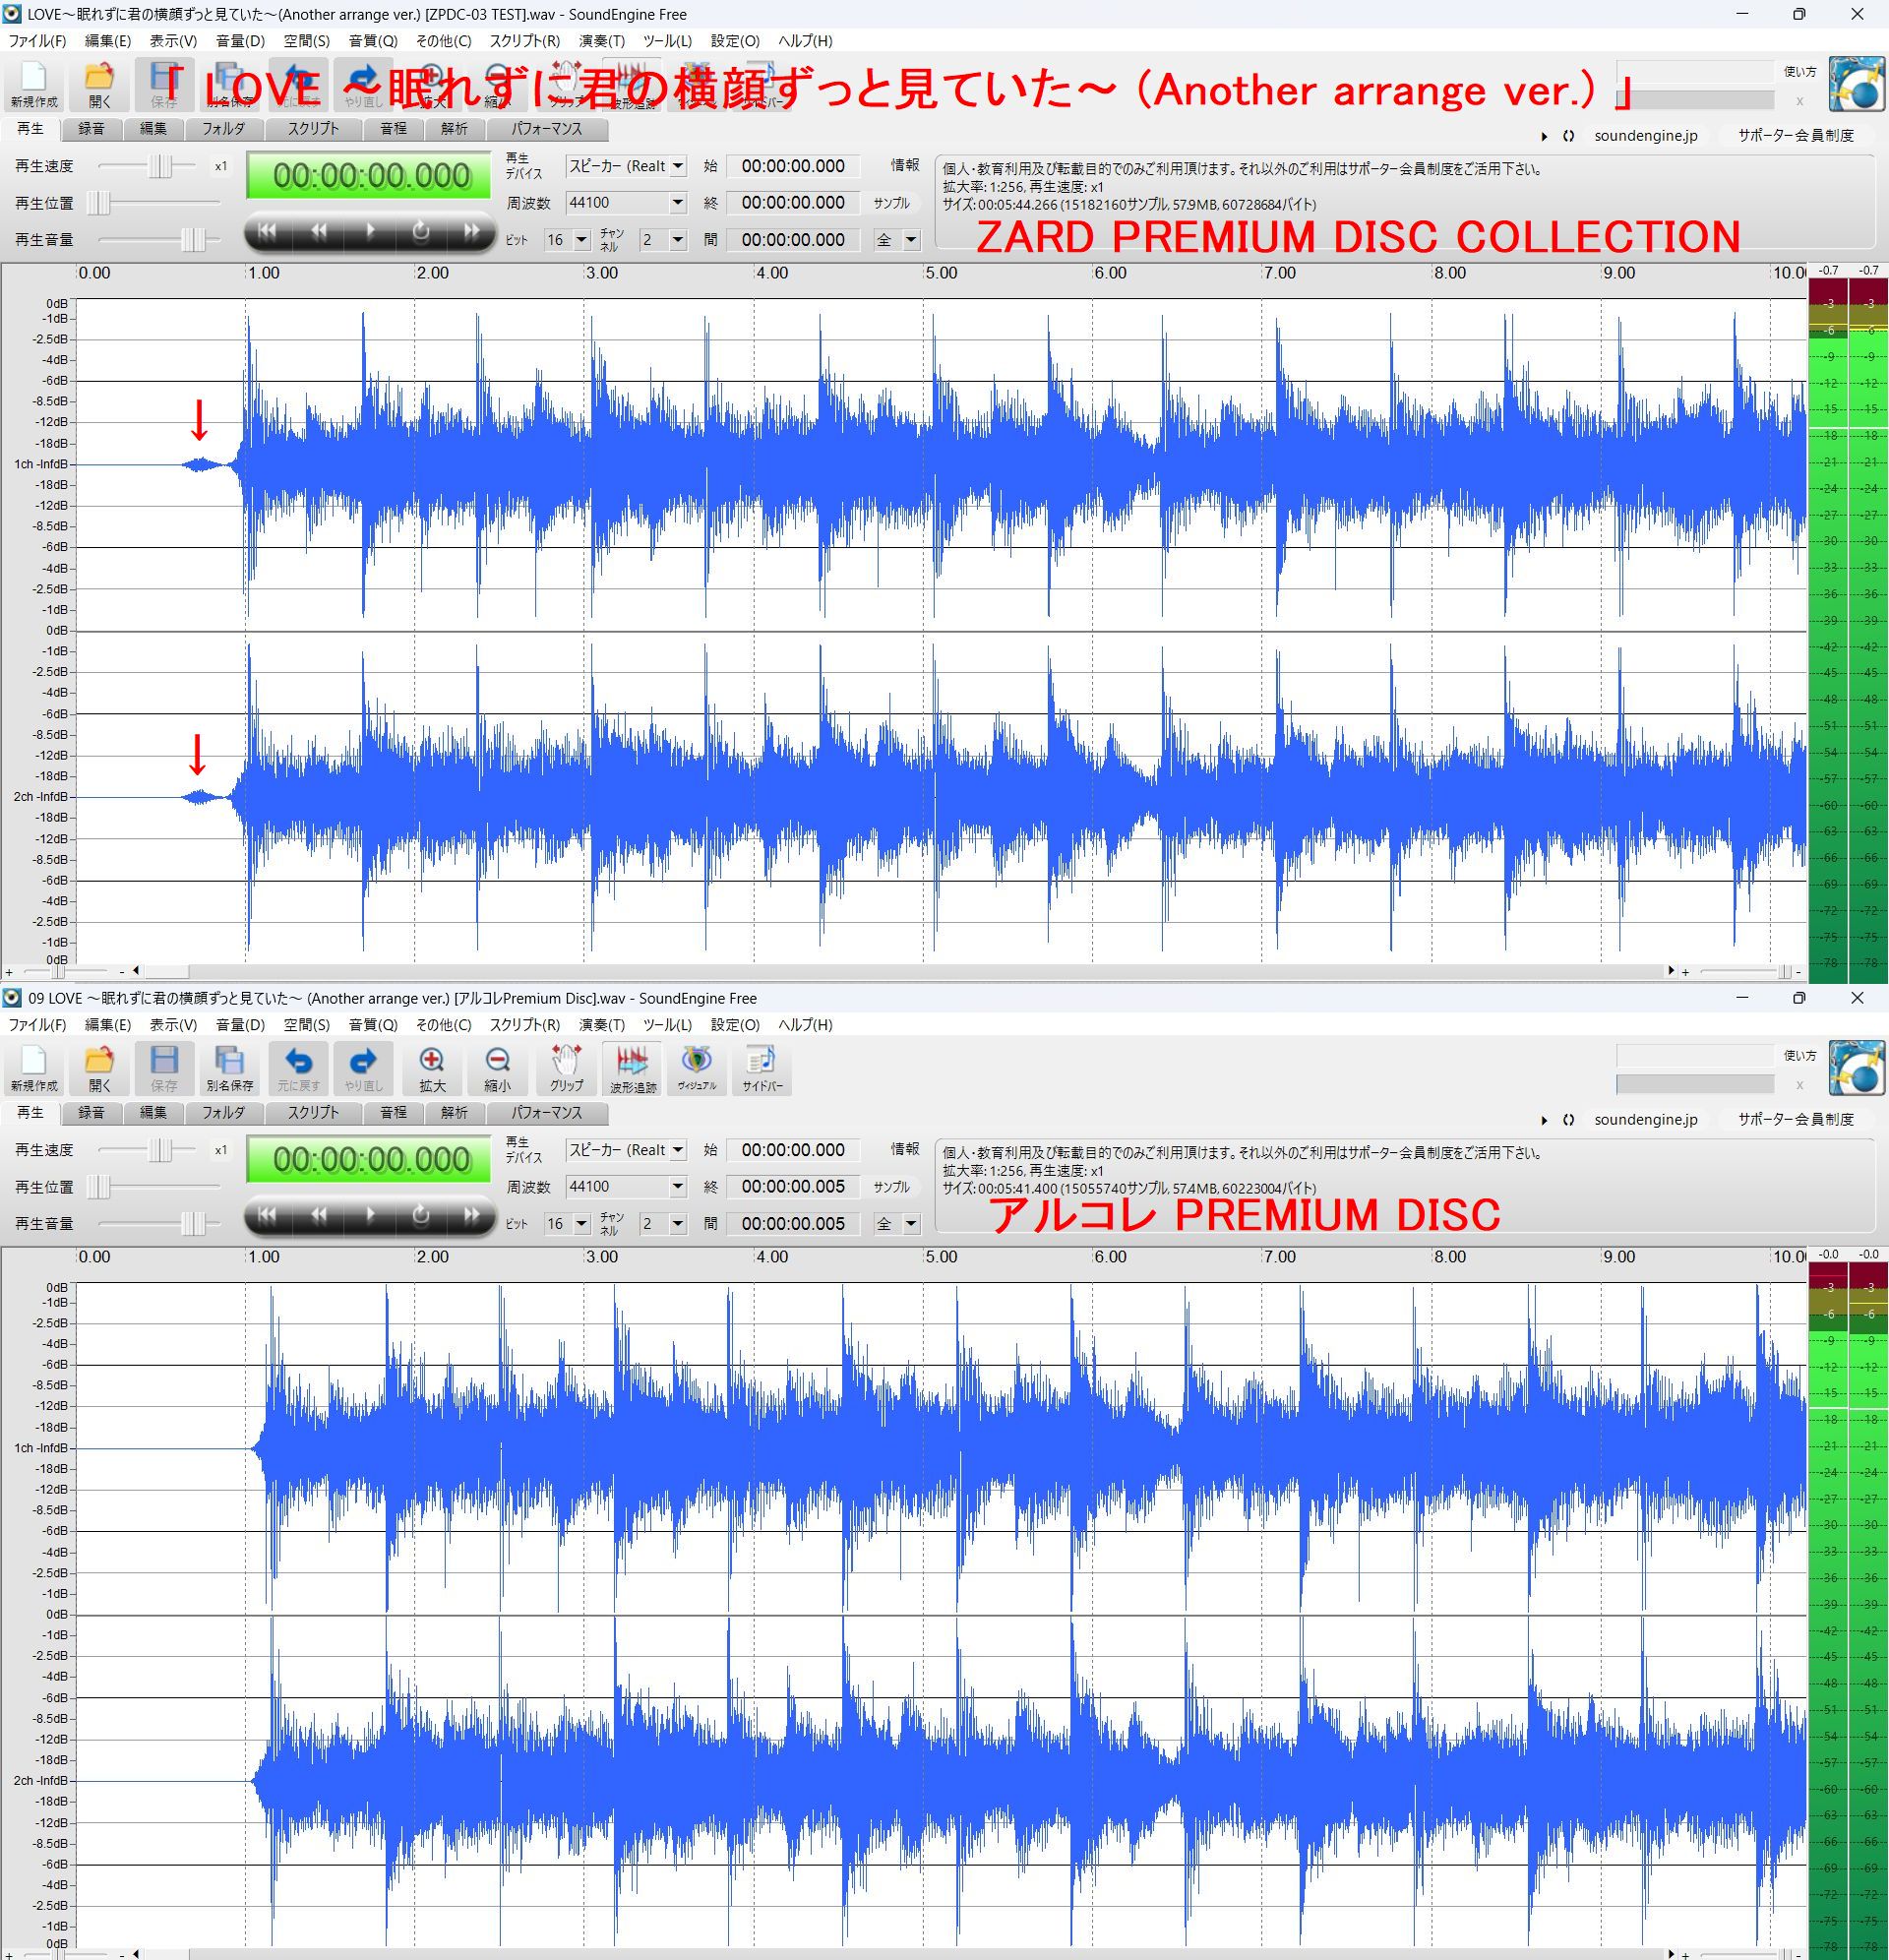Click 縮小 zoom-out icon in アルコレPremium Disc window
This screenshot has width=1889, height=1960.
pyautogui.click(x=497, y=1067)
